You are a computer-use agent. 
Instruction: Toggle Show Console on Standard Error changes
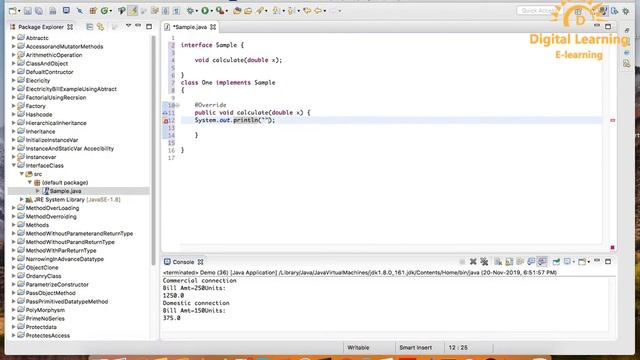[542, 262]
